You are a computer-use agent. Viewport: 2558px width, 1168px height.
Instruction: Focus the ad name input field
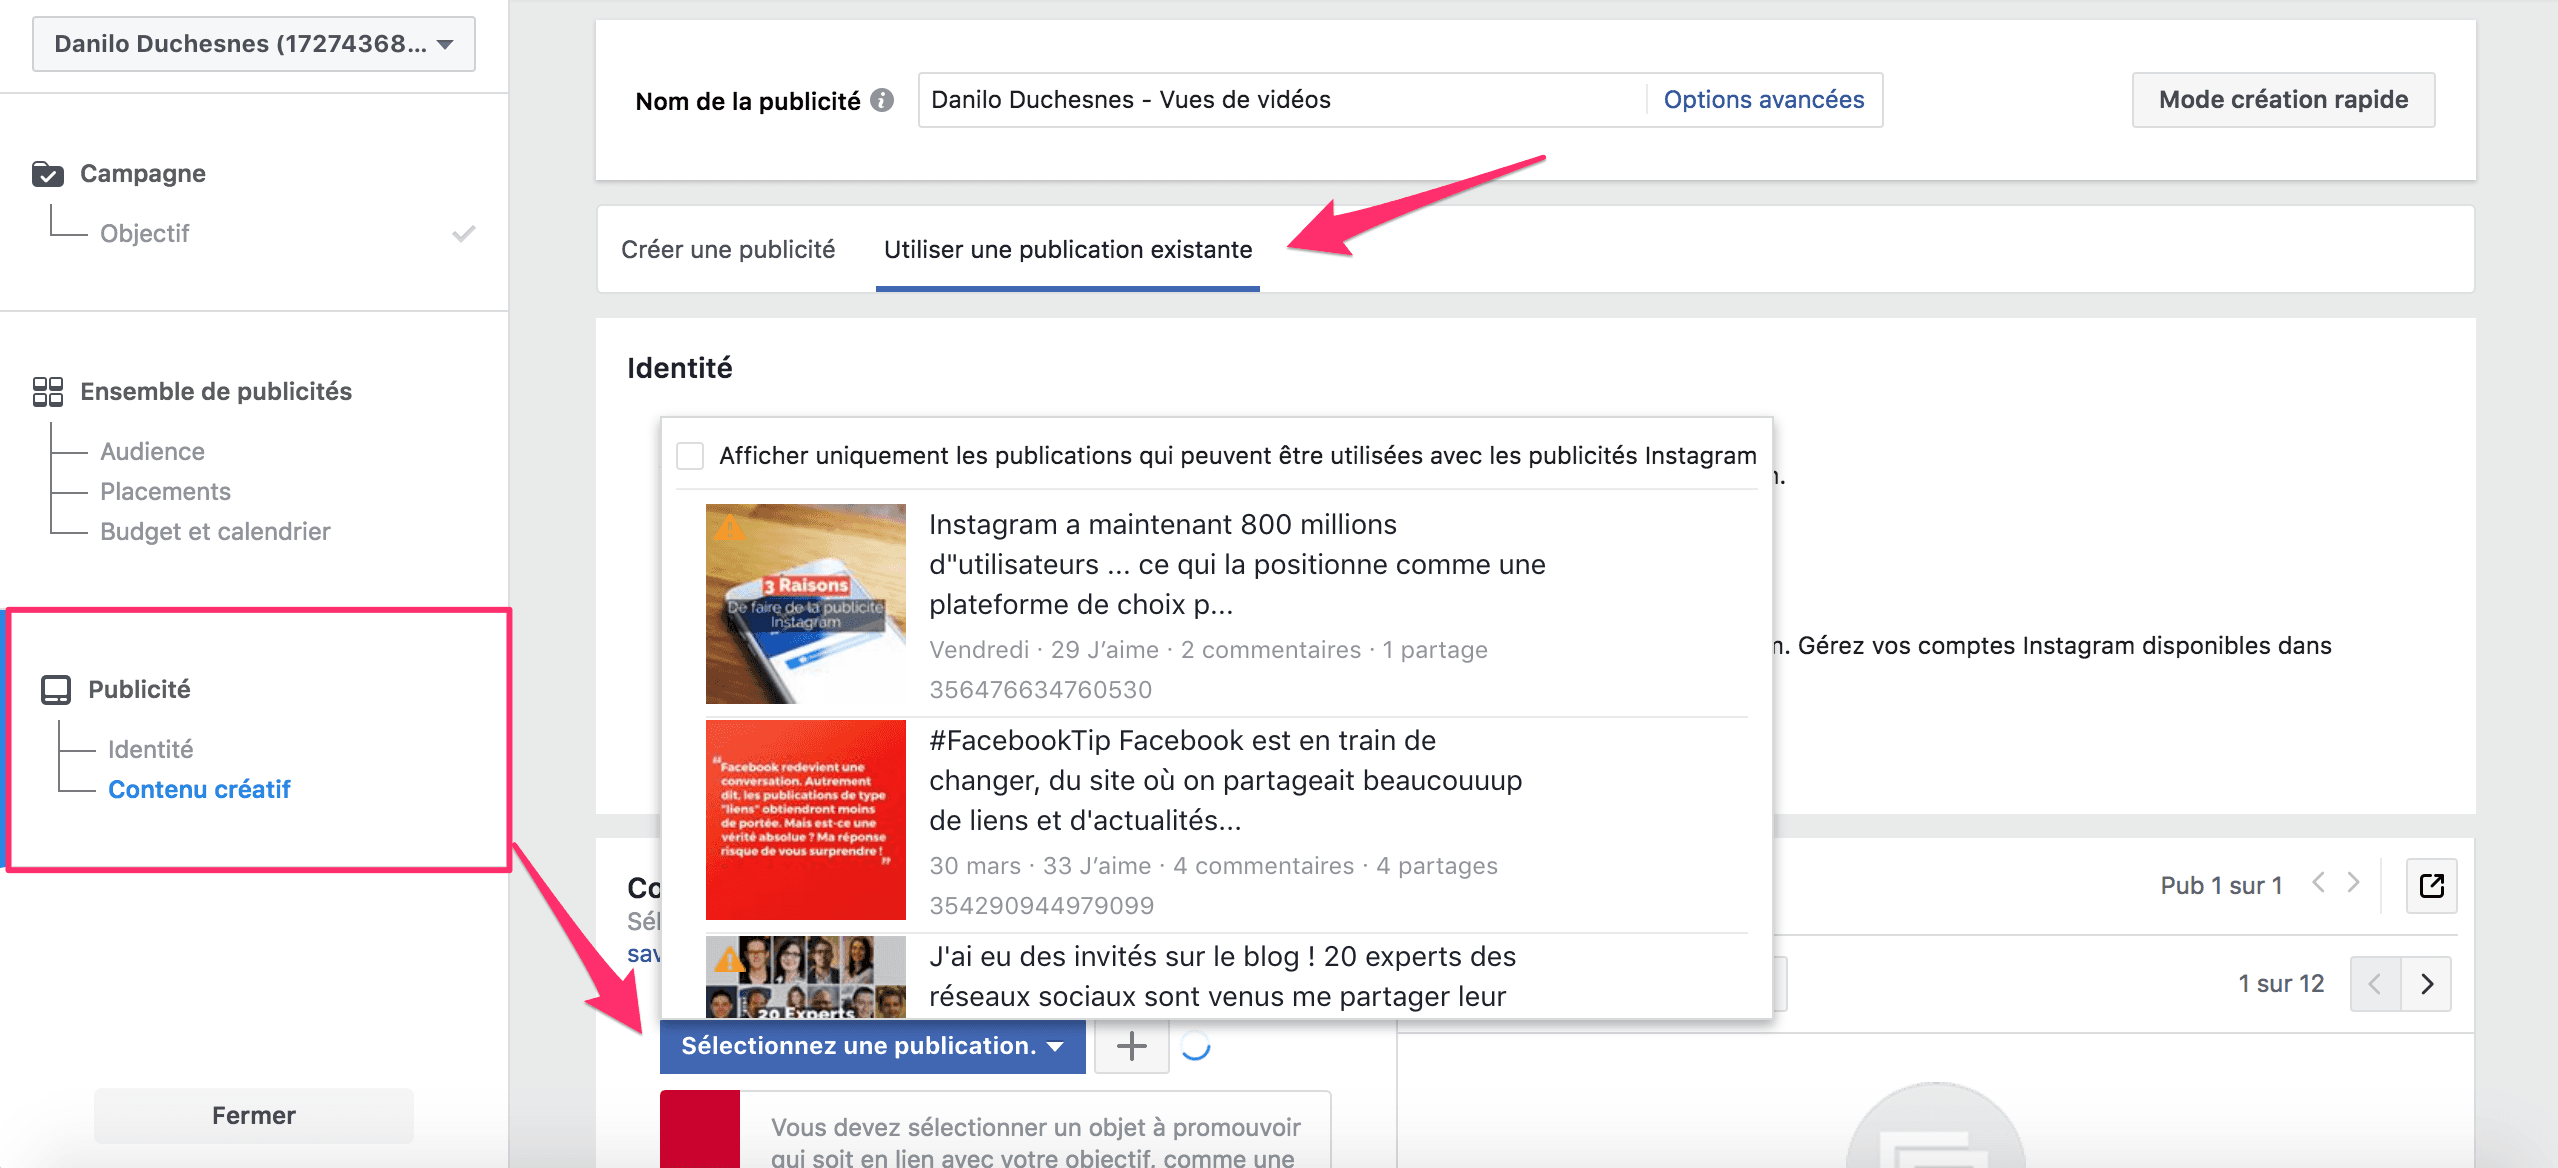coord(1282,100)
